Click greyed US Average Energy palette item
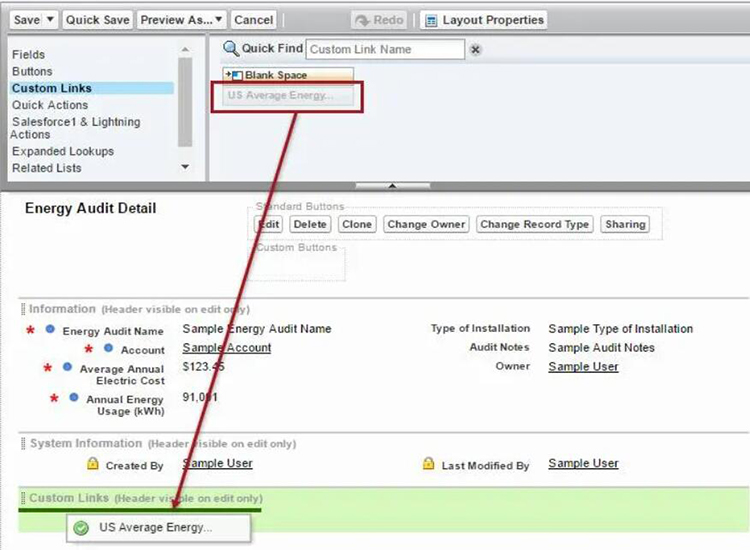 point(288,95)
